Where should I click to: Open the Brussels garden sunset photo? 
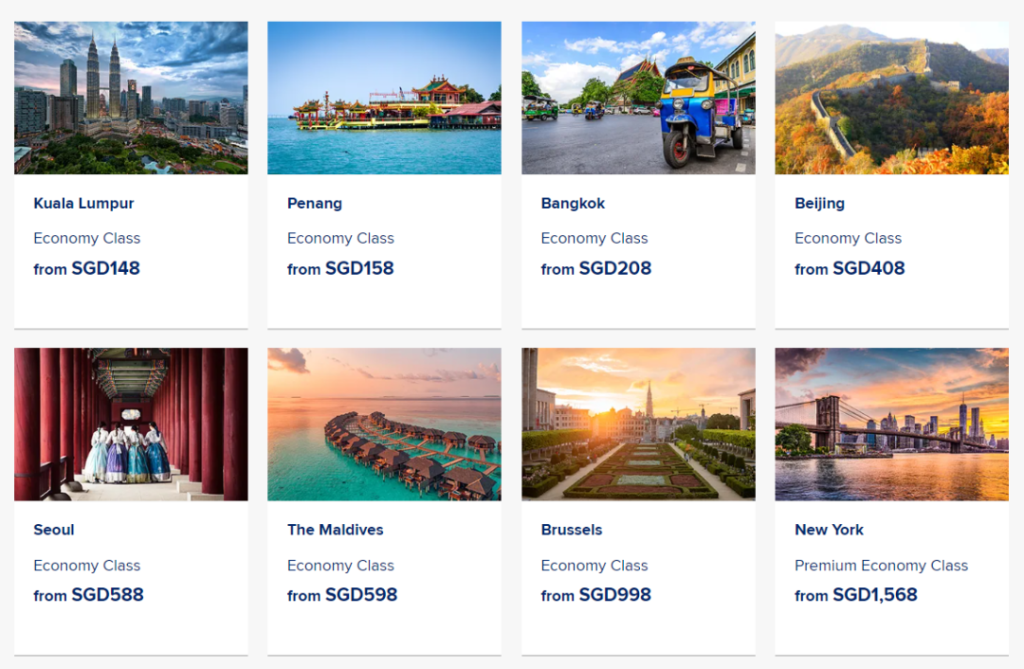coord(638,424)
